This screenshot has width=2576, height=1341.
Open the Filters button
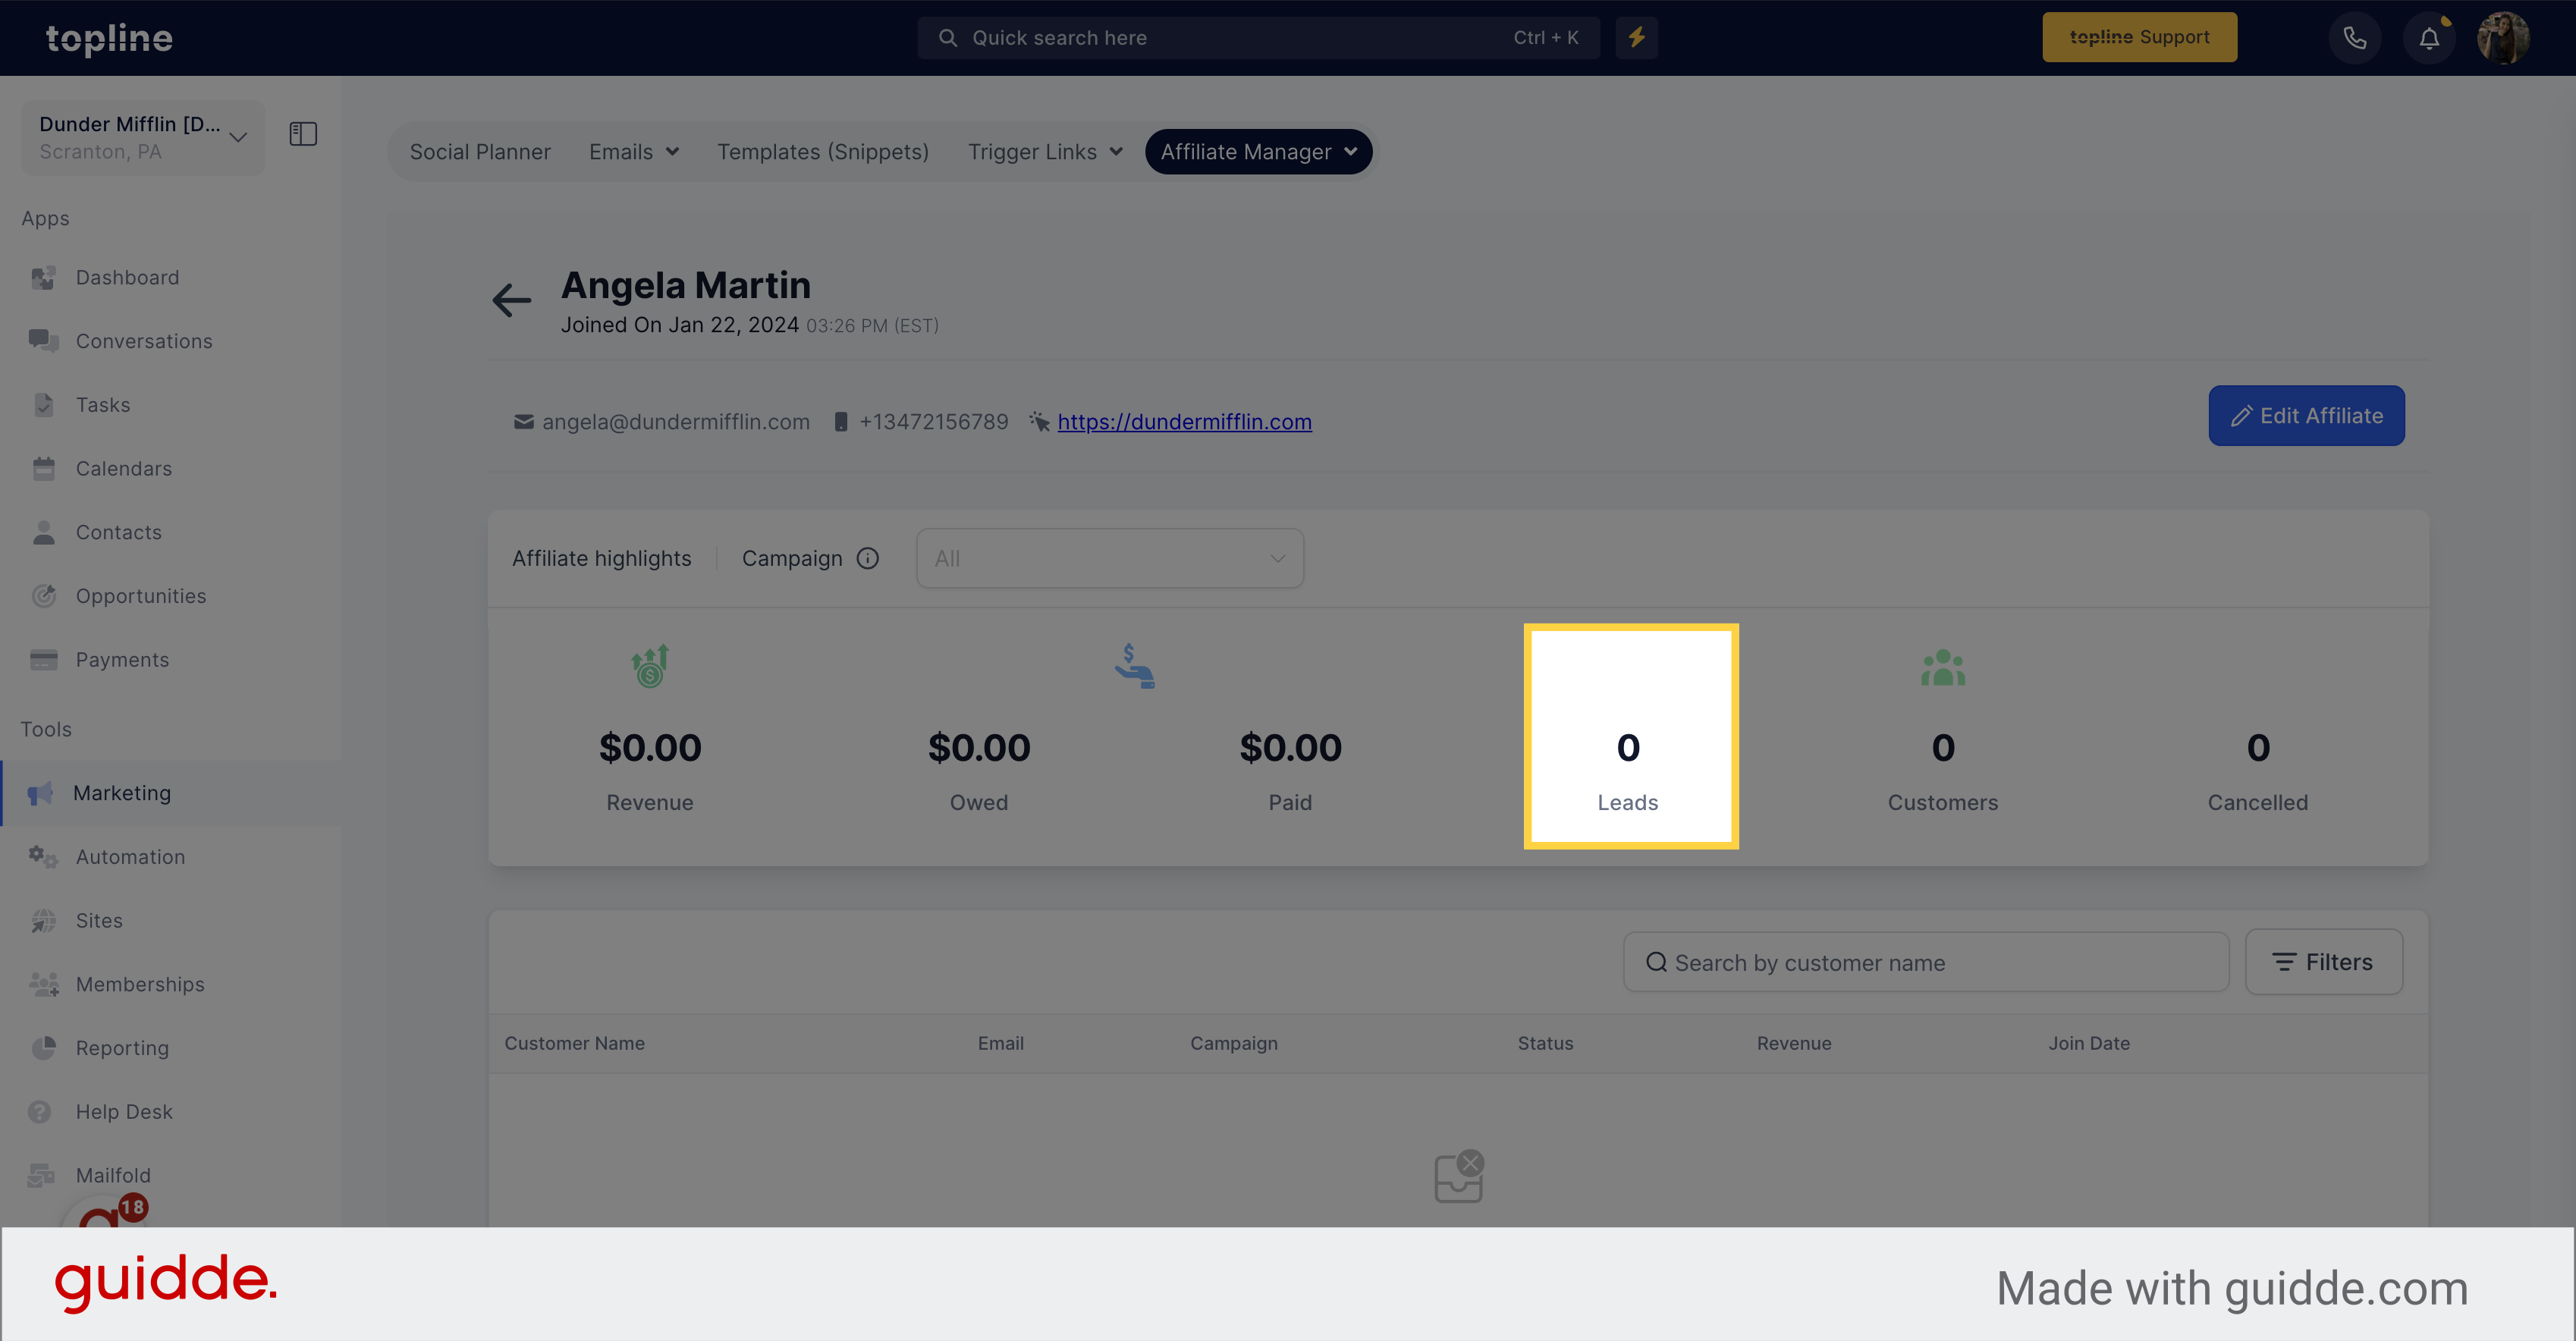click(x=2323, y=962)
